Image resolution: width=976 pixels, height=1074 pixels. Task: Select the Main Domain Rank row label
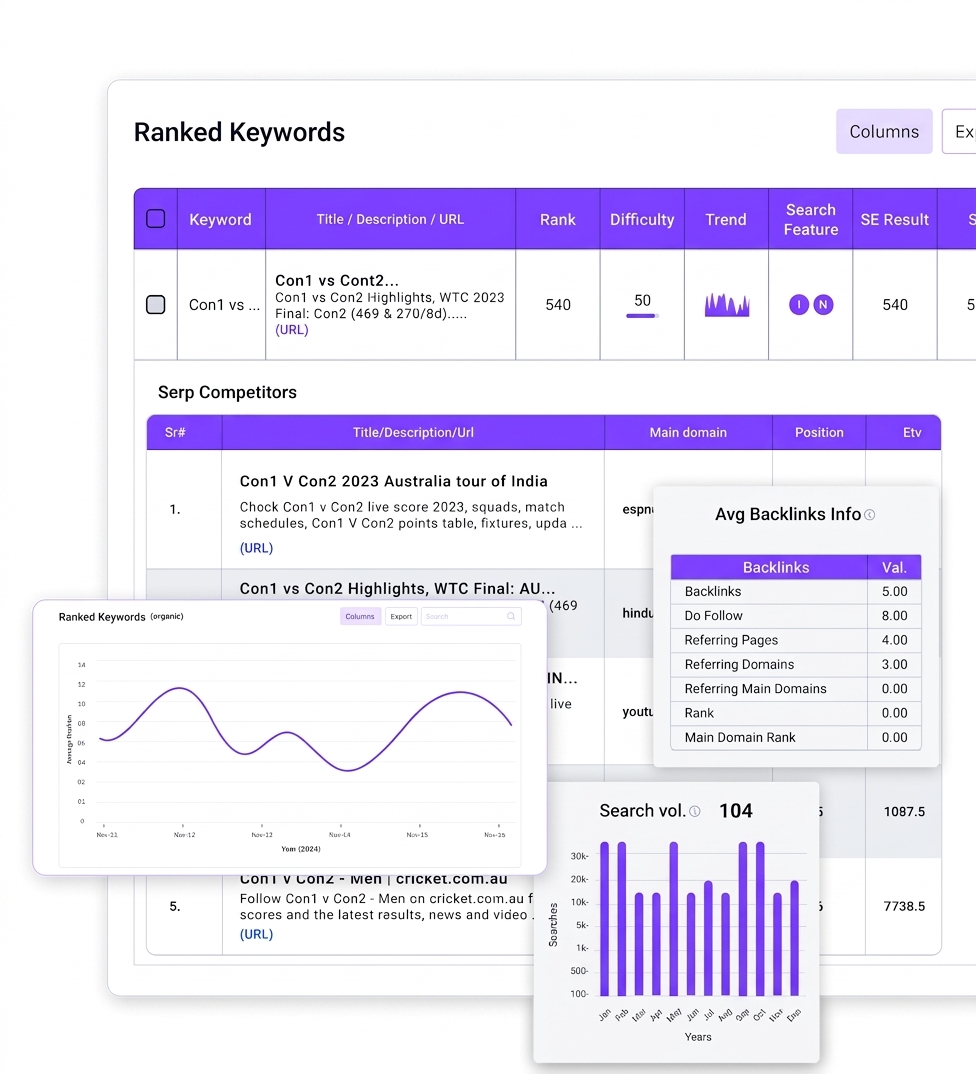tap(740, 738)
